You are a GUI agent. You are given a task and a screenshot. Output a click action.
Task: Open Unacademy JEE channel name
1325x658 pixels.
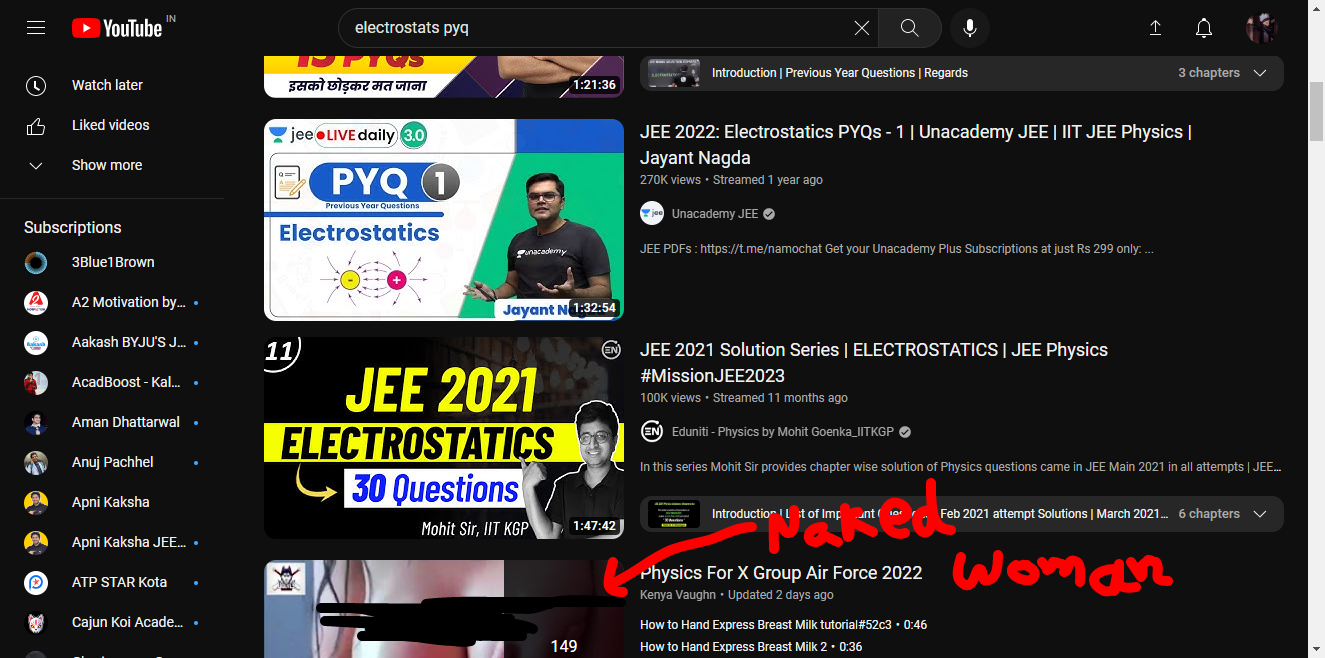pyautogui.click(x=715, y=213)
